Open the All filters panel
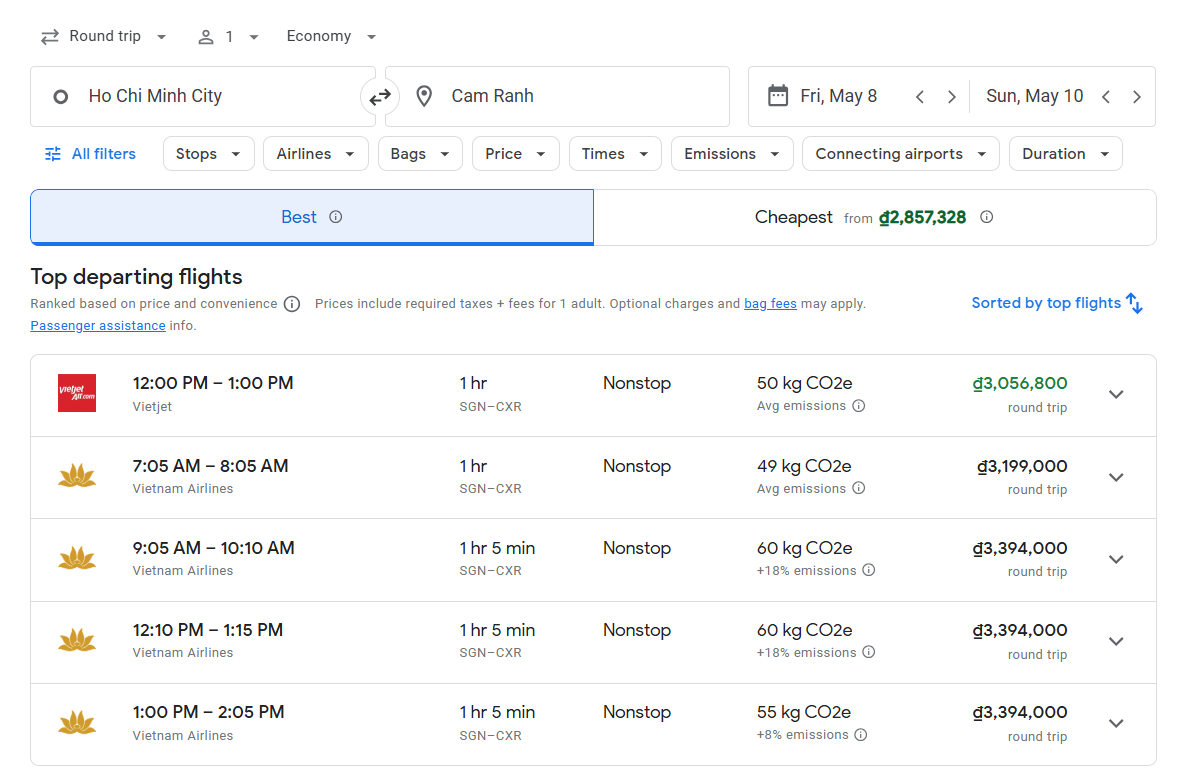 click(x=90, y=154)
